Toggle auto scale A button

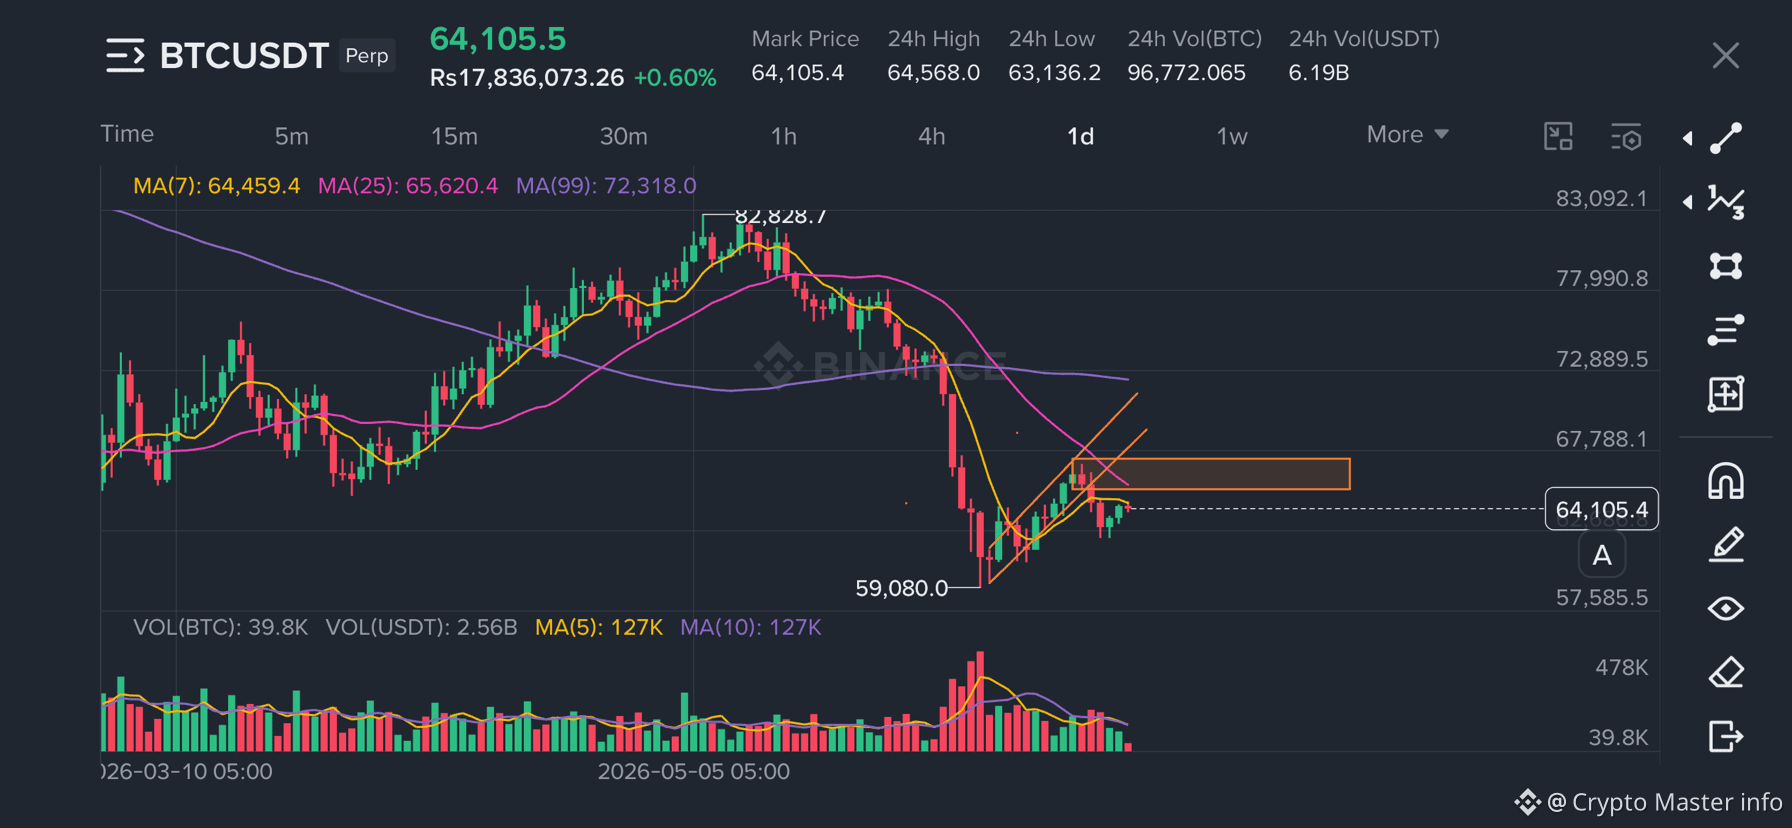pyautogui.click(x=1602, y=556)
